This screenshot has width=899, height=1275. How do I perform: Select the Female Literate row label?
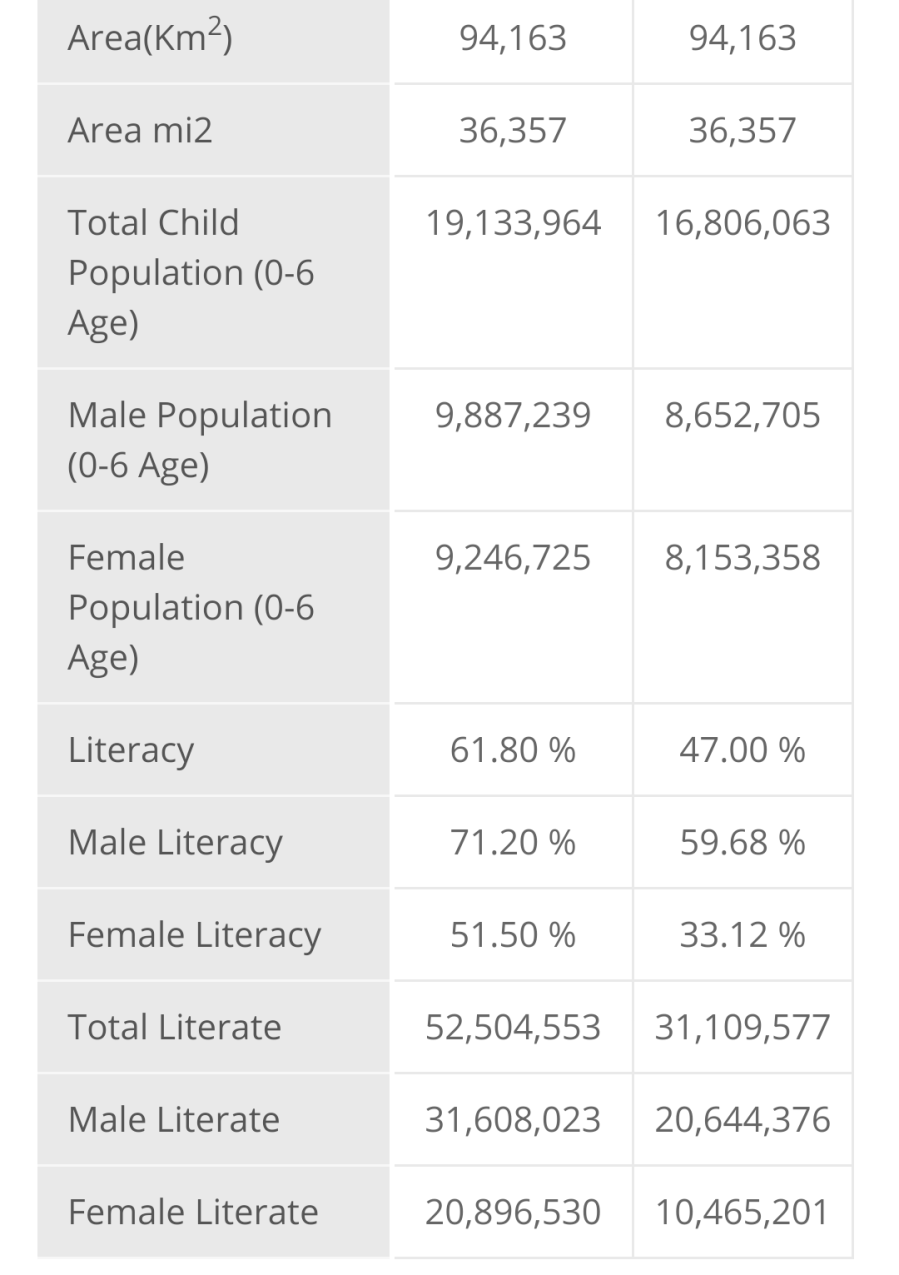pyautogui.click(x=192, y=1212)
